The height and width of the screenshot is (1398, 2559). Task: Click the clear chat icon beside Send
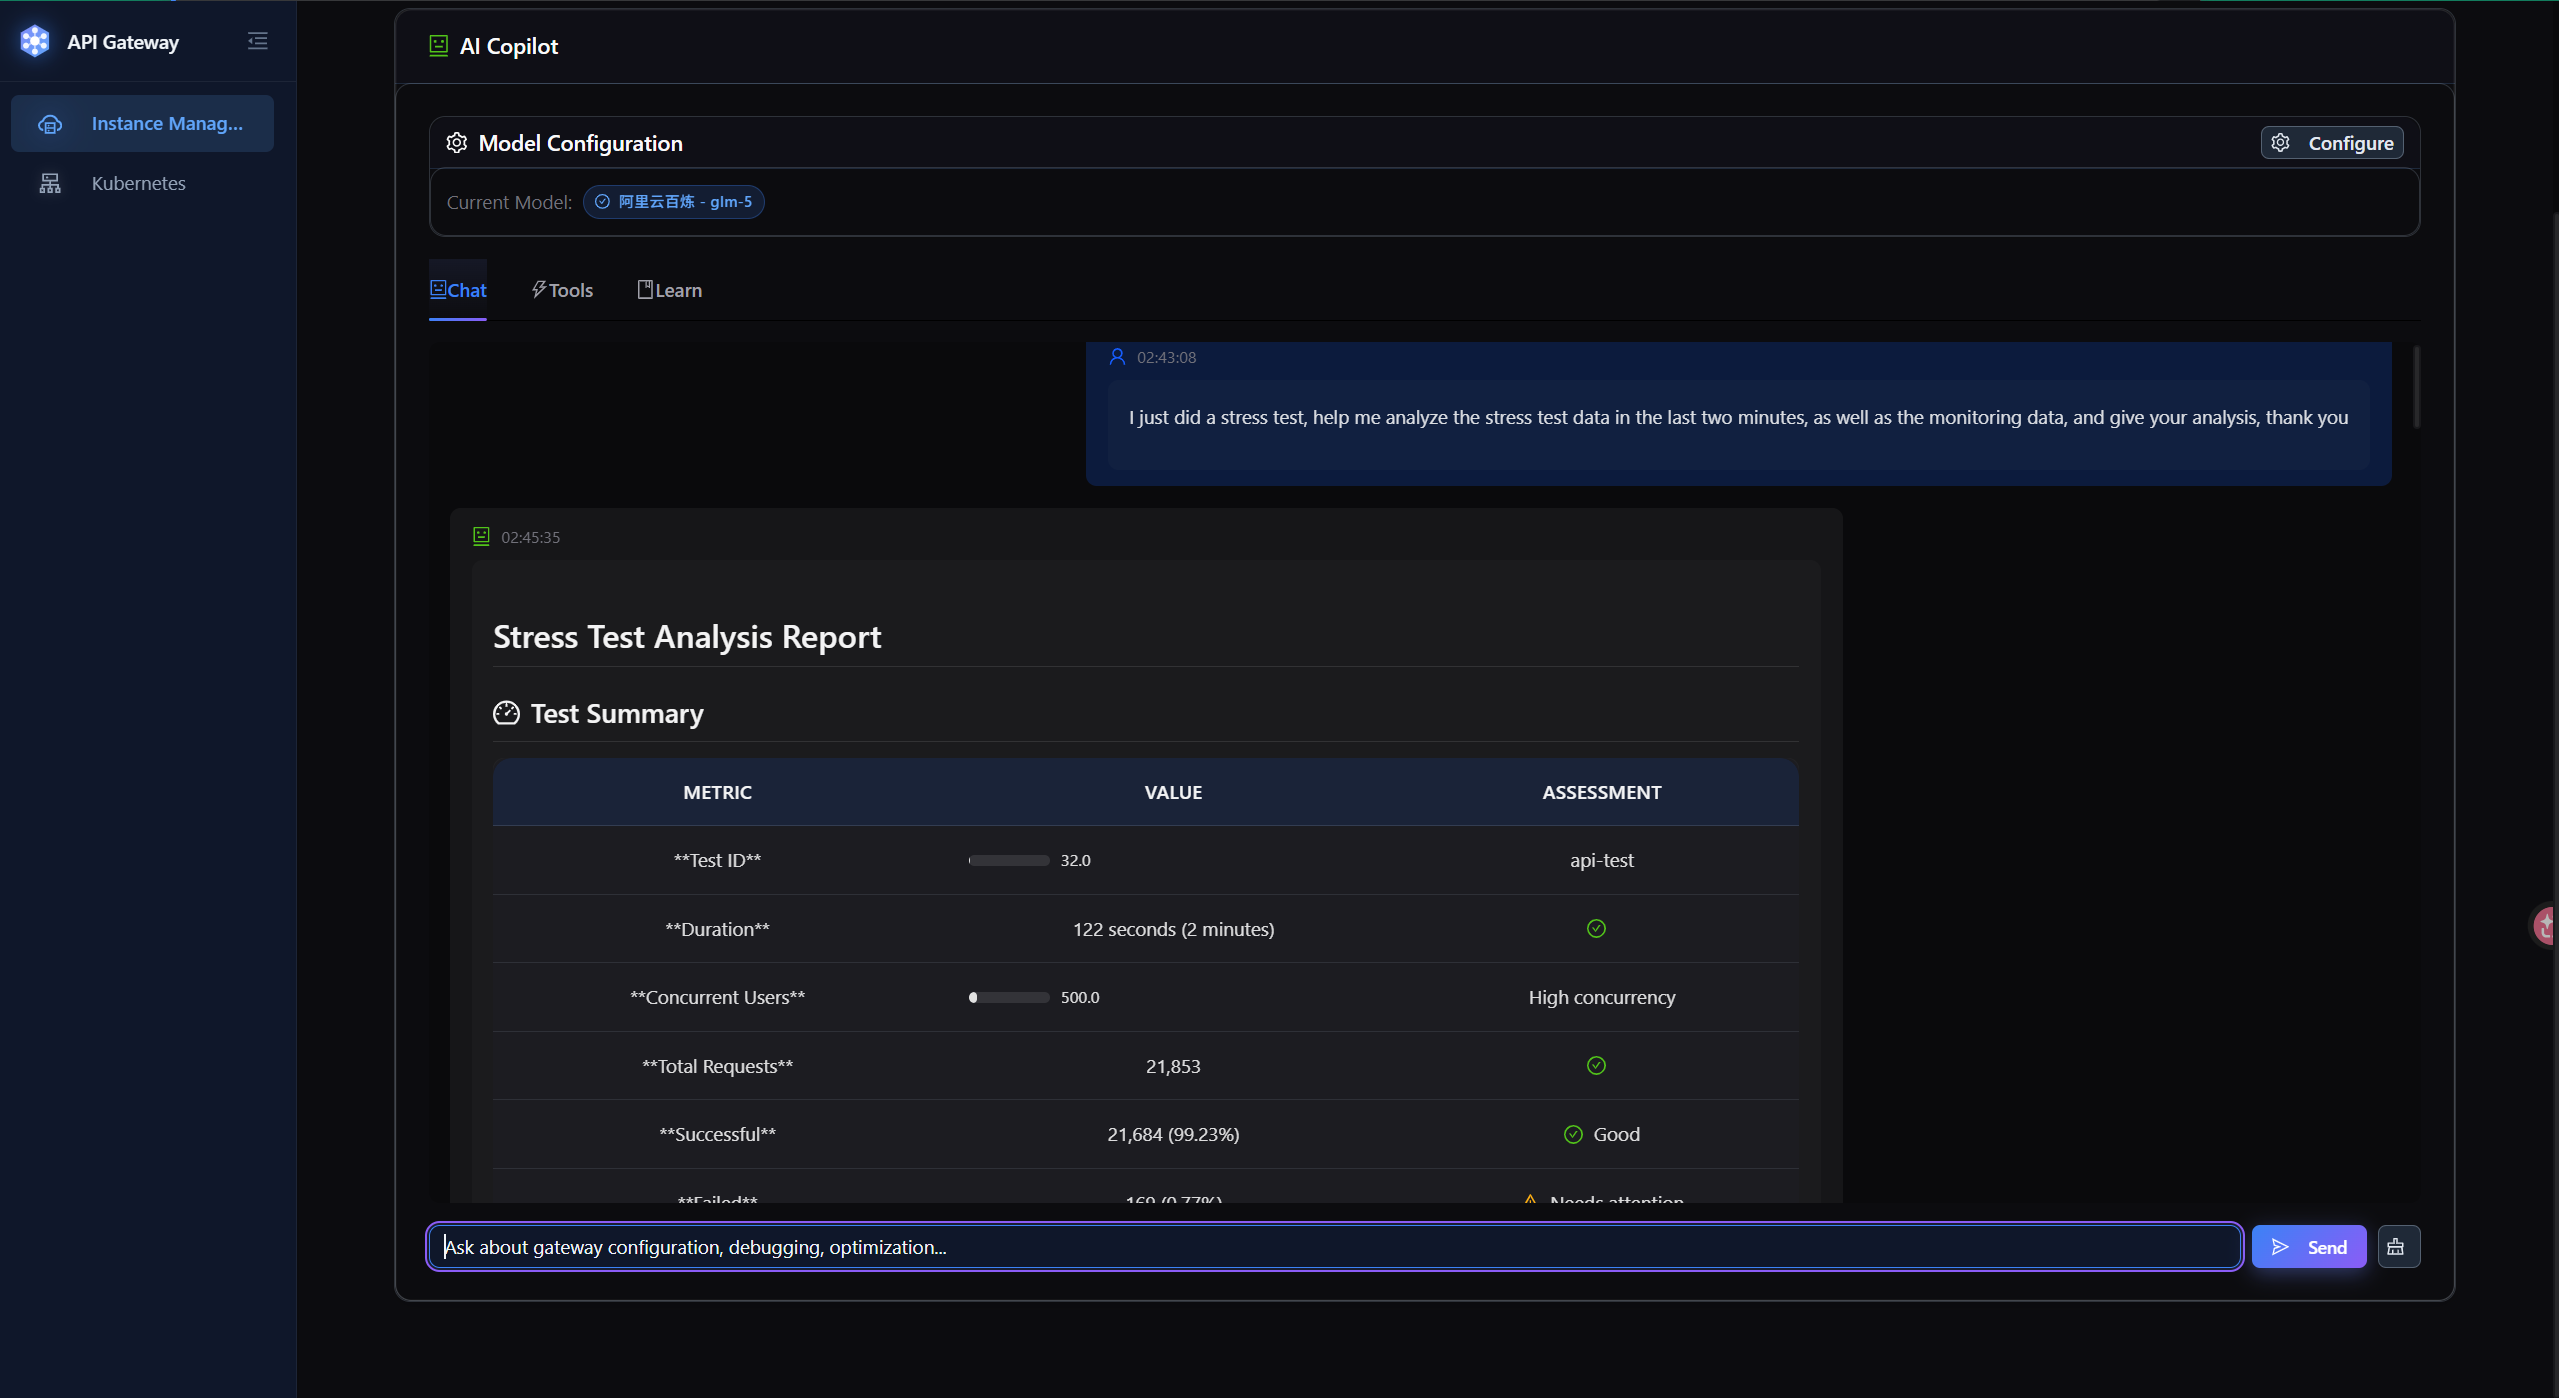coord(2398,1247)
